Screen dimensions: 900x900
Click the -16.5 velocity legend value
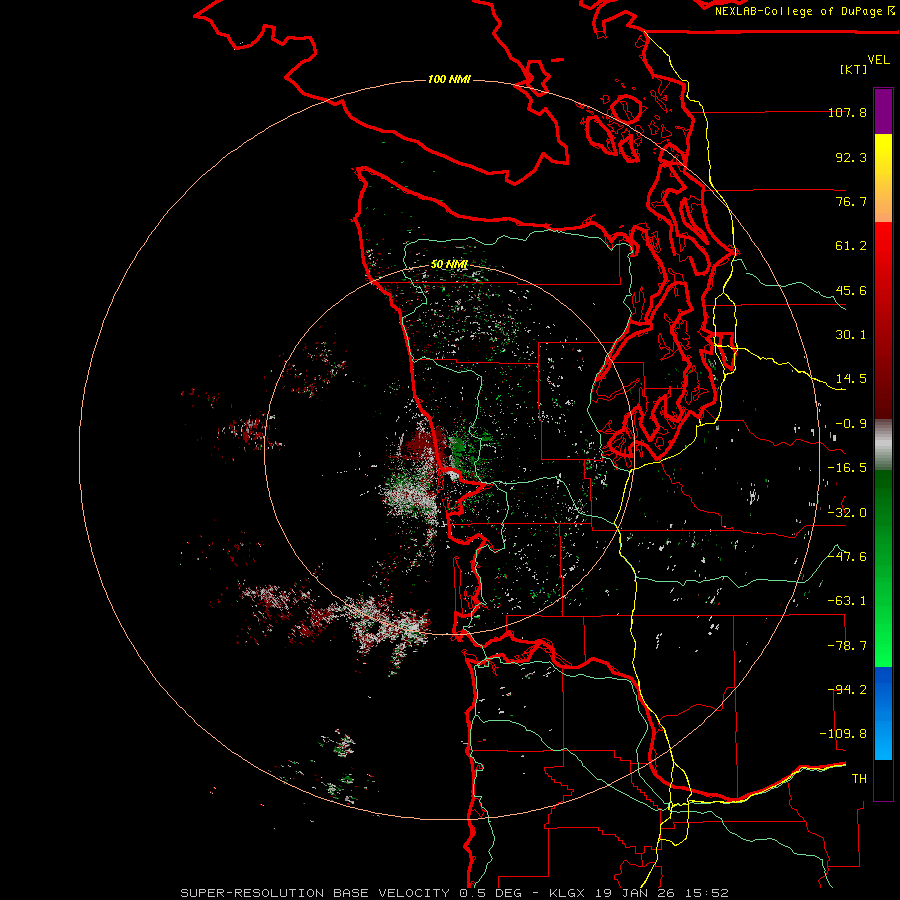click(x=847, y=468)
